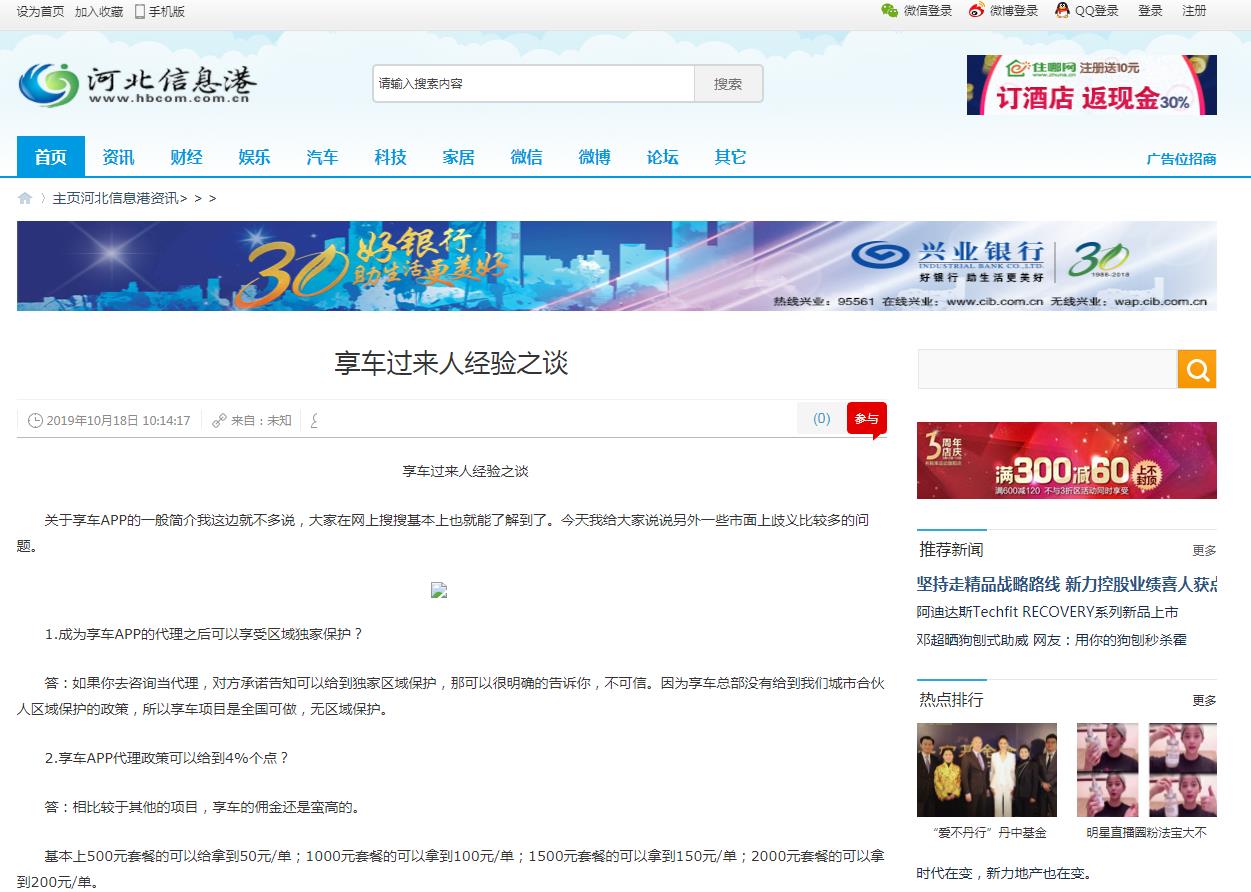Image resolution: width=1251 pixels, height=892 pixels.
Task: Click the WeChat login icon
Action: [x=889, y=11]
